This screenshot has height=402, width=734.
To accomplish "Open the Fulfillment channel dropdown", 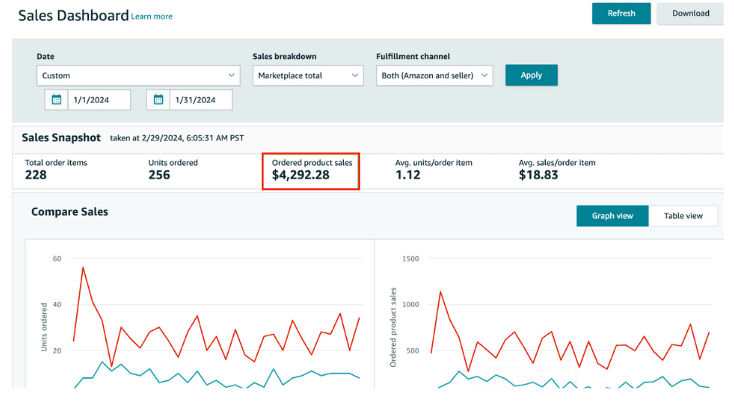I will point(434,75).
